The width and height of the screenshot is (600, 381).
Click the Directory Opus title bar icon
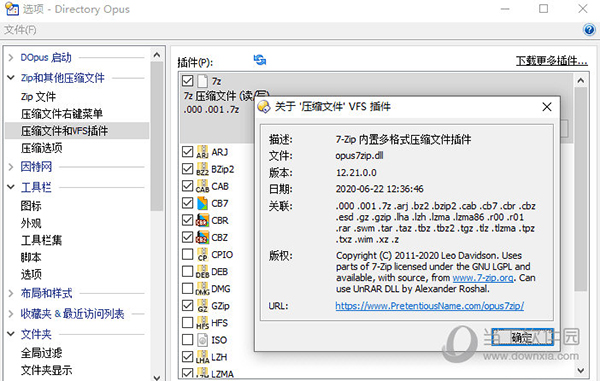pos(12,9)
